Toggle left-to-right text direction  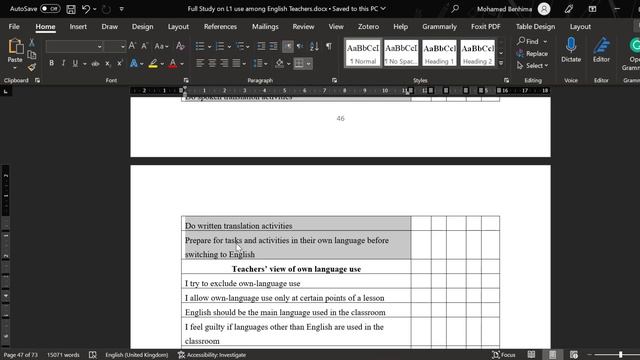tap(288, 46)
